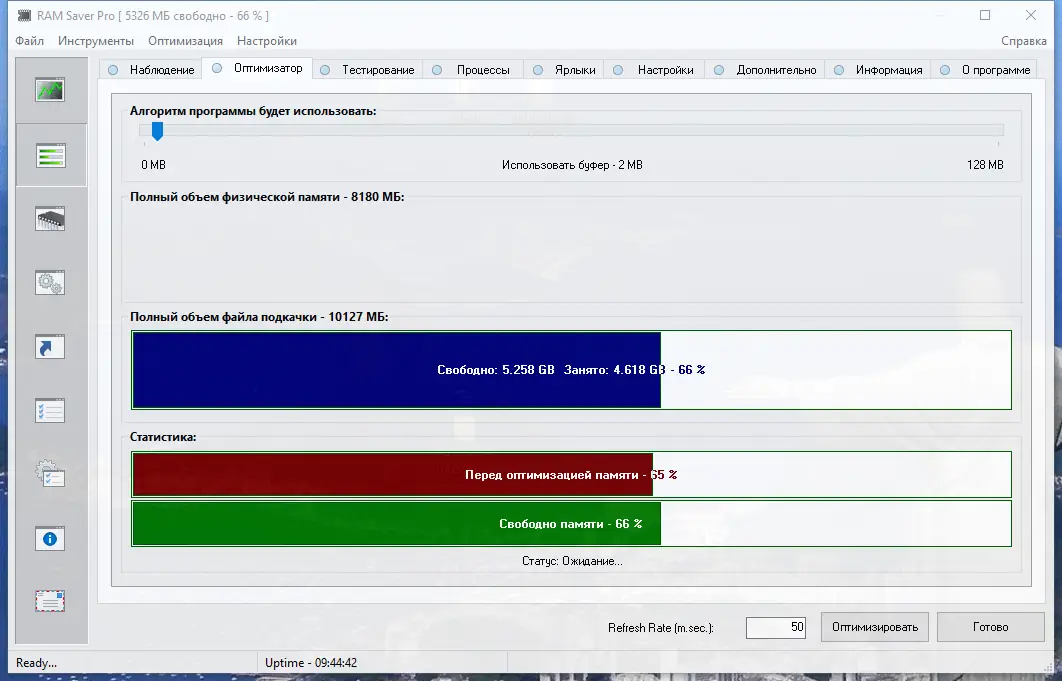This screenshot has width=1062, height=681.
Task: Click the 0 MB slider minimum label
Action: tap(154, 165)
